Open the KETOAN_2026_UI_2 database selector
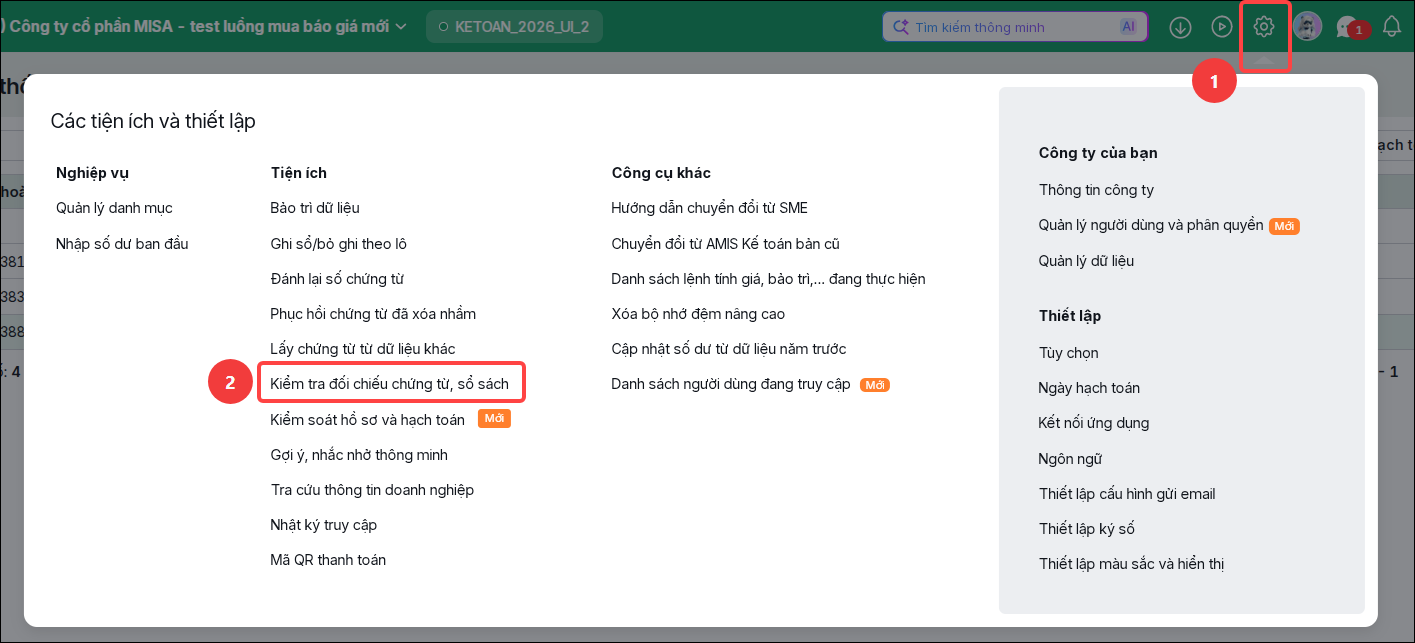 click(x=514, y=27)
